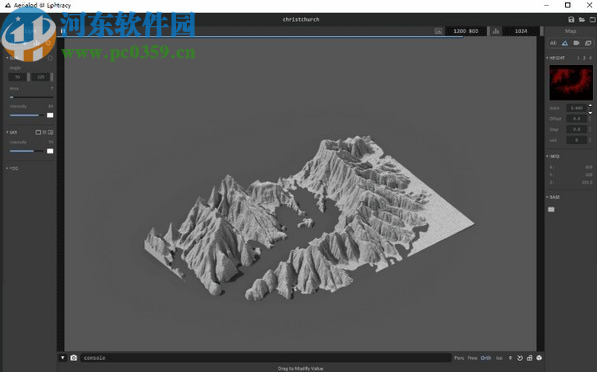Set height multiplier to 4
Viewport: 597px width, 375px height.
(x=590, y=58)
